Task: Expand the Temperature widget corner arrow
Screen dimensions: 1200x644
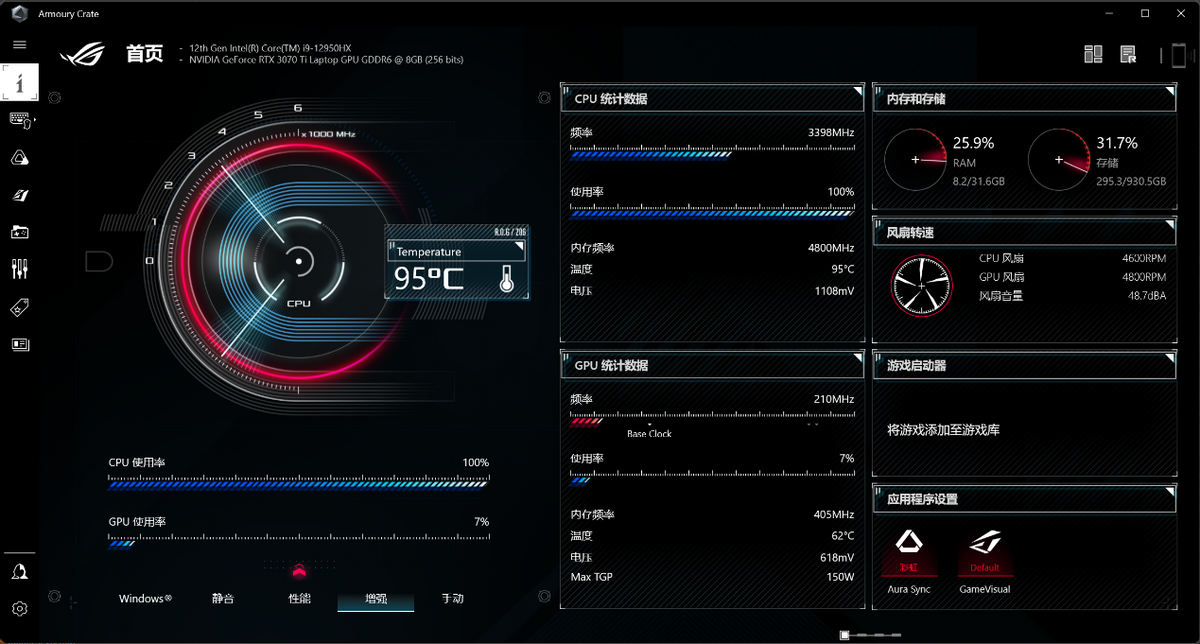Action: [x=518, y=245]
